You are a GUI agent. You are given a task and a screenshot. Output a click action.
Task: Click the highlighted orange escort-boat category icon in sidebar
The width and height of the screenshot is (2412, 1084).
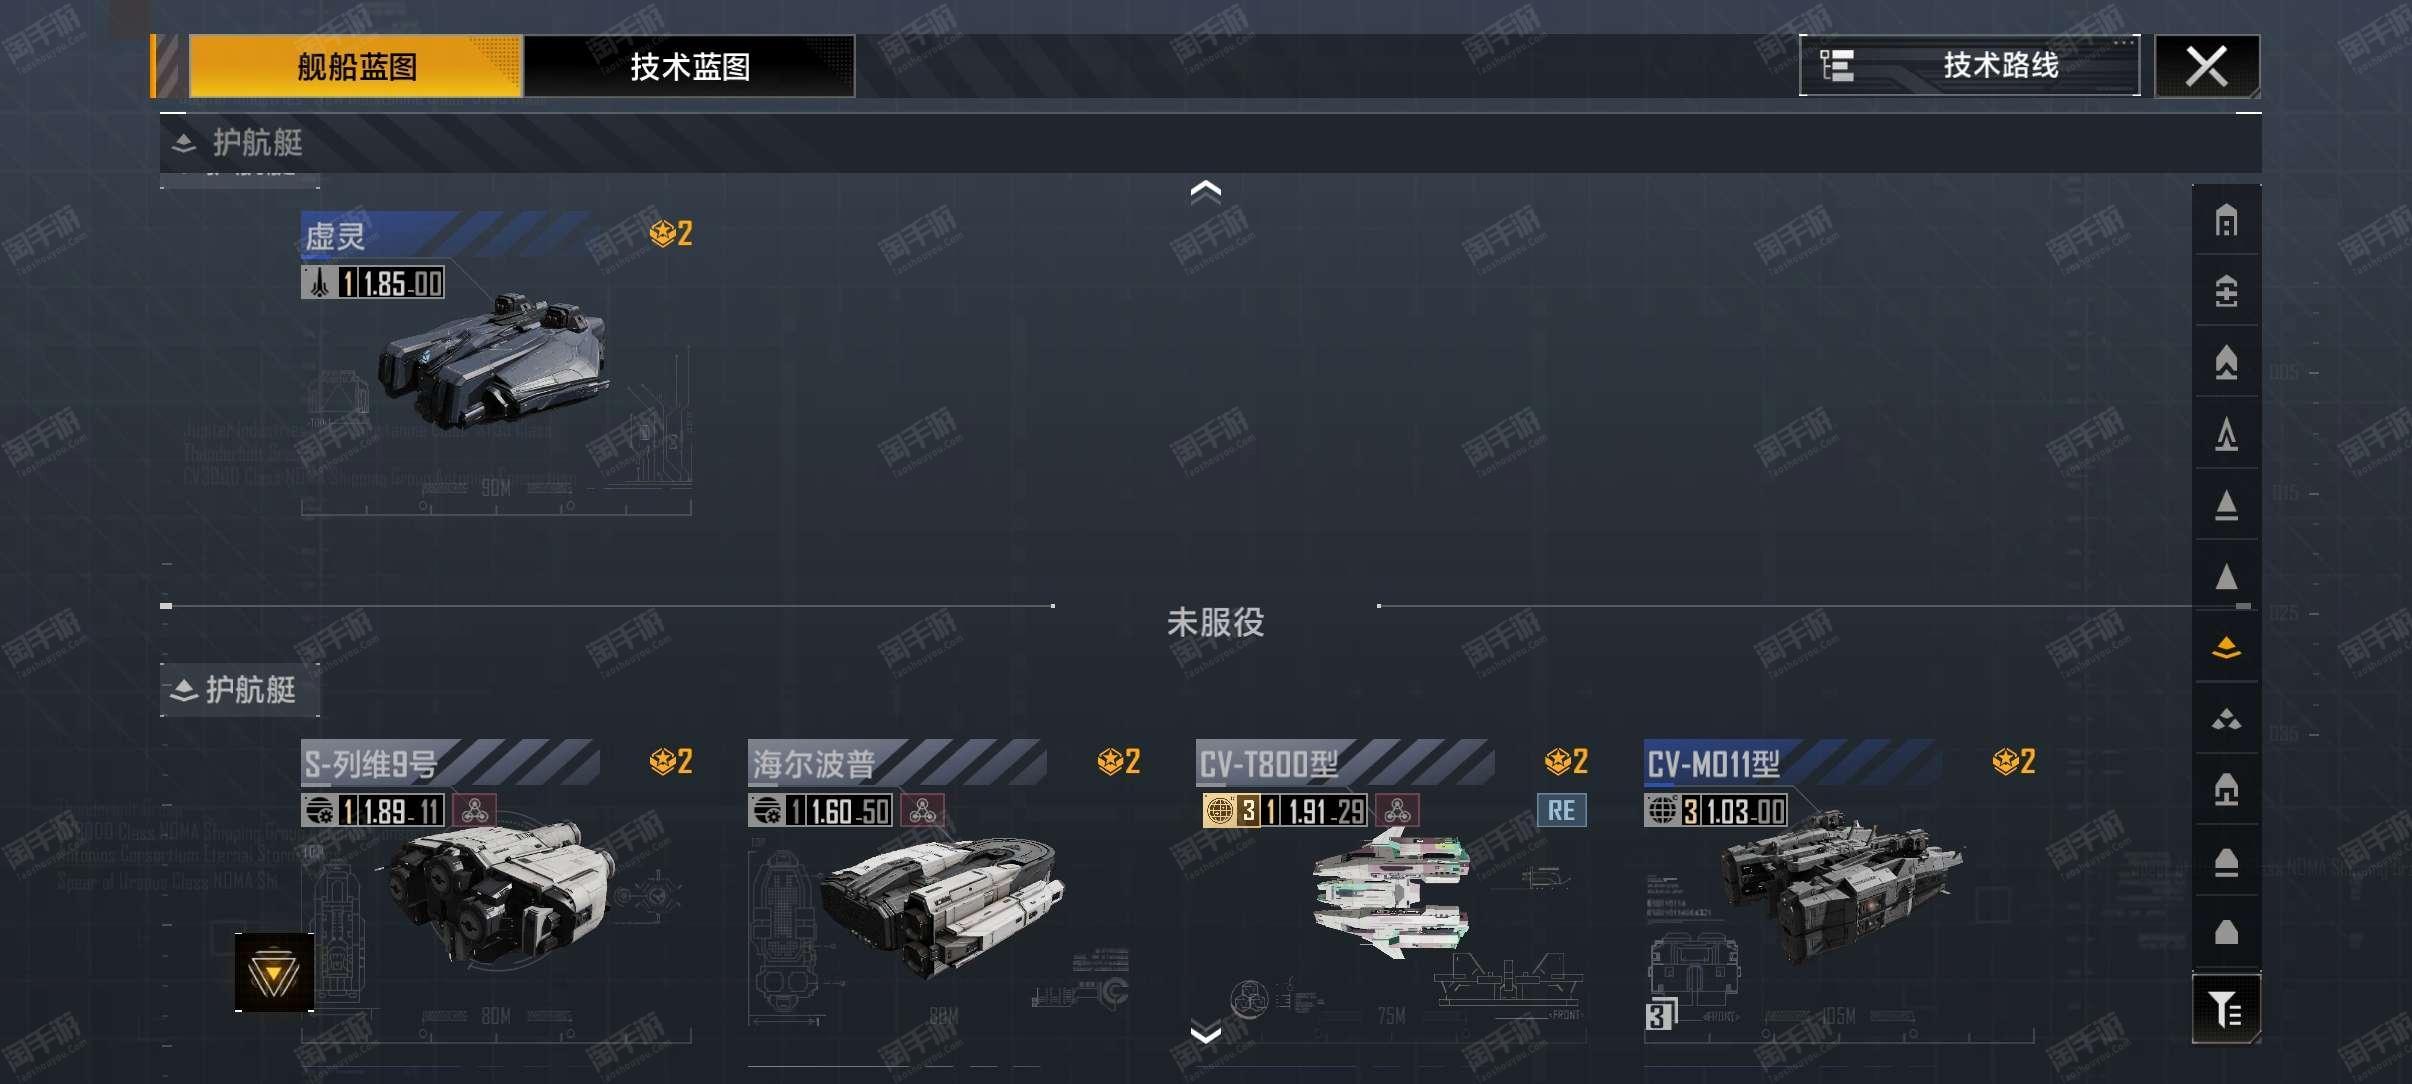point(2226,648)
